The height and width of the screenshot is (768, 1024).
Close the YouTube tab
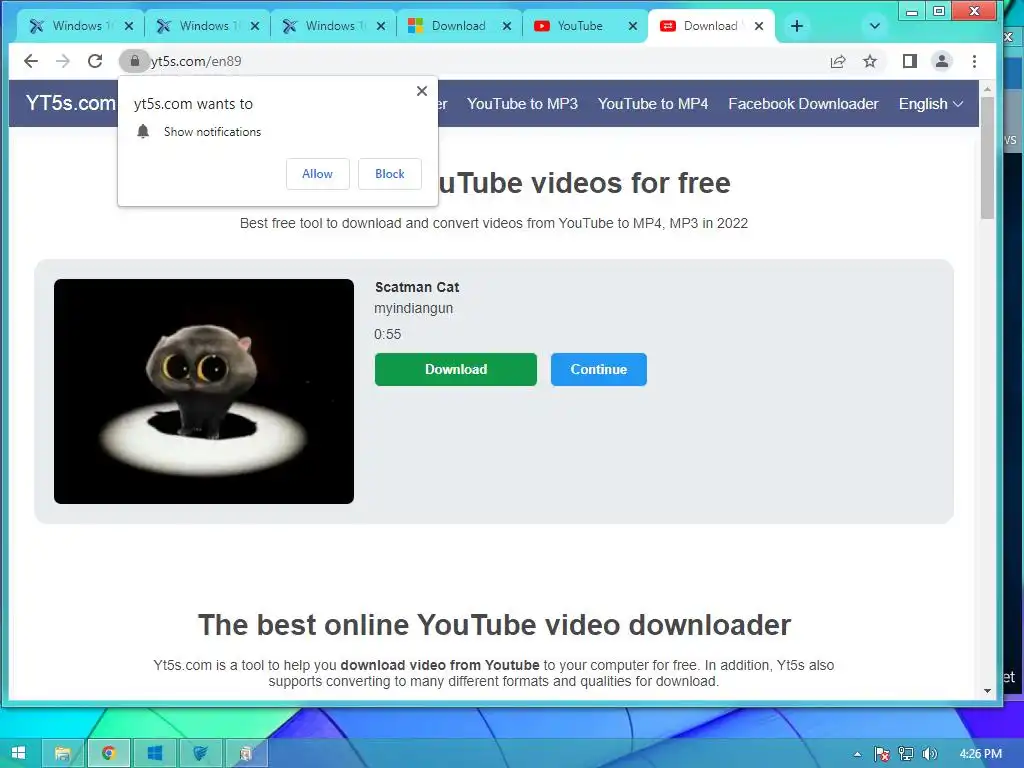(633, 26)
